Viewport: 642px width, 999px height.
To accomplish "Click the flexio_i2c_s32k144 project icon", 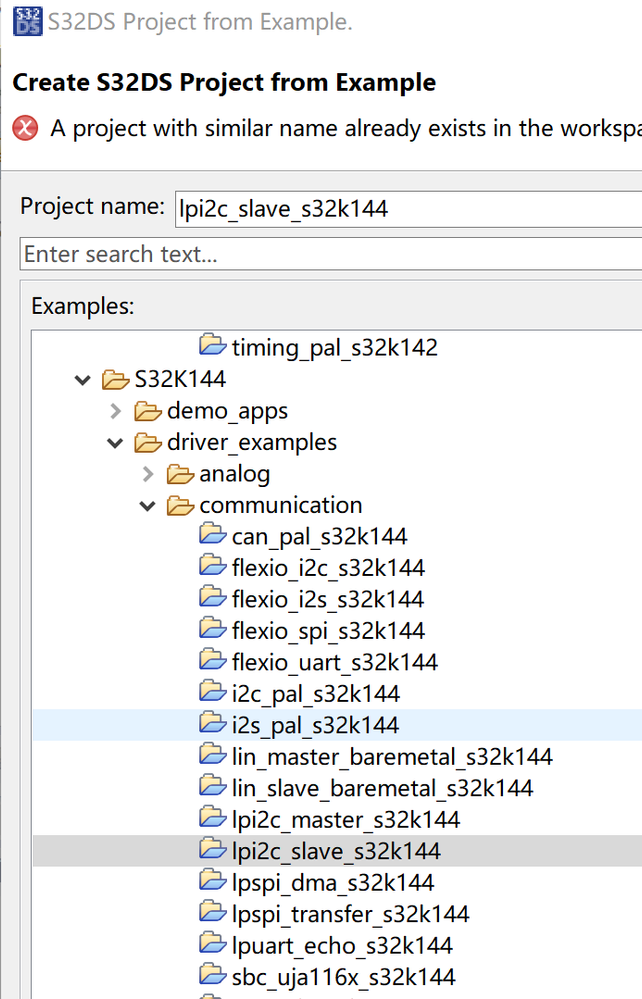I will coord(213,565).
